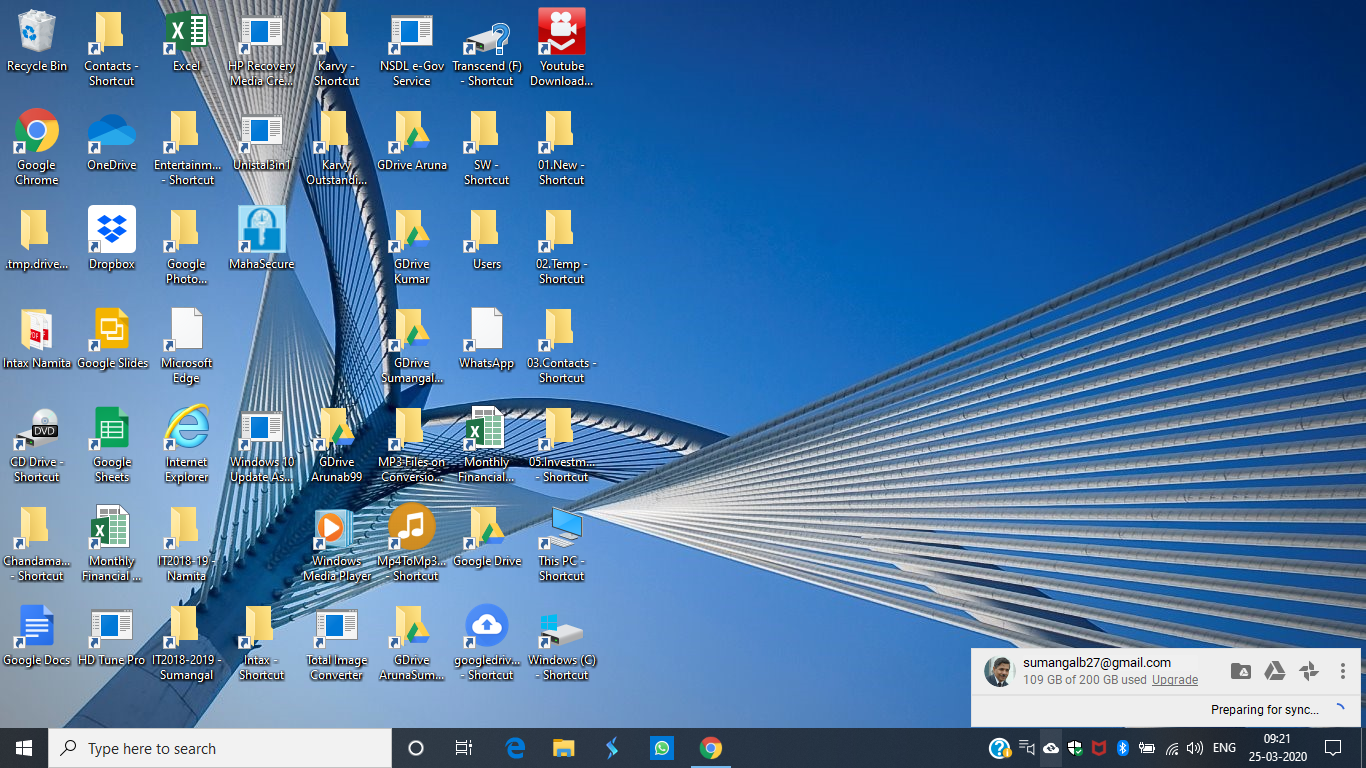Image resolution: width=1366 pixels, height=768 pixels.
Task: Click the Upgrade link in Drive popup
Action: tap(1175, 680)
